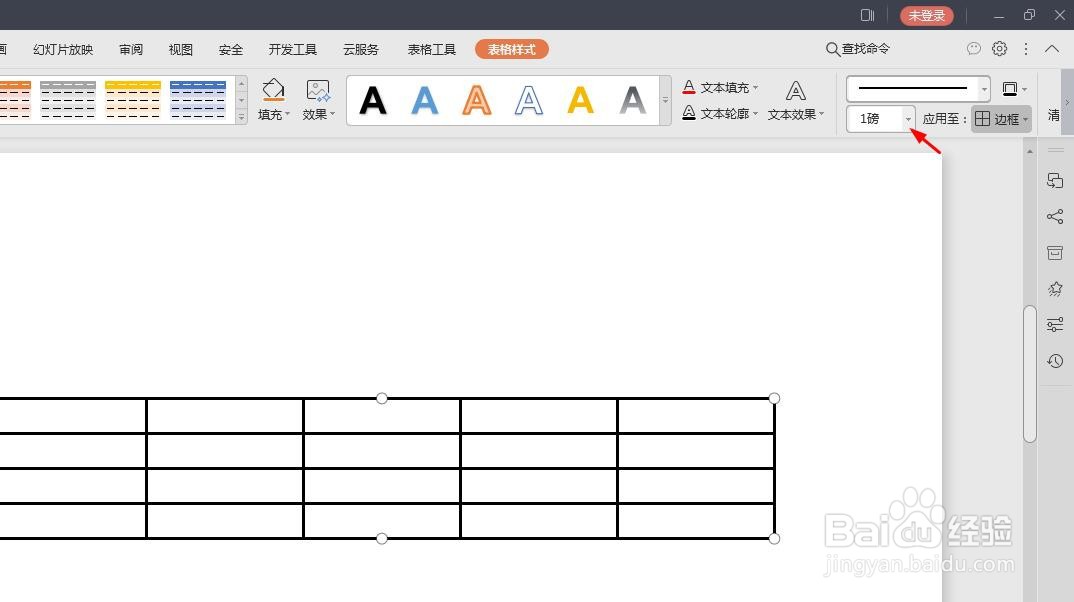1074x602 pixels.
Task: Open the more options dots menu
Action: point(1025,49)
